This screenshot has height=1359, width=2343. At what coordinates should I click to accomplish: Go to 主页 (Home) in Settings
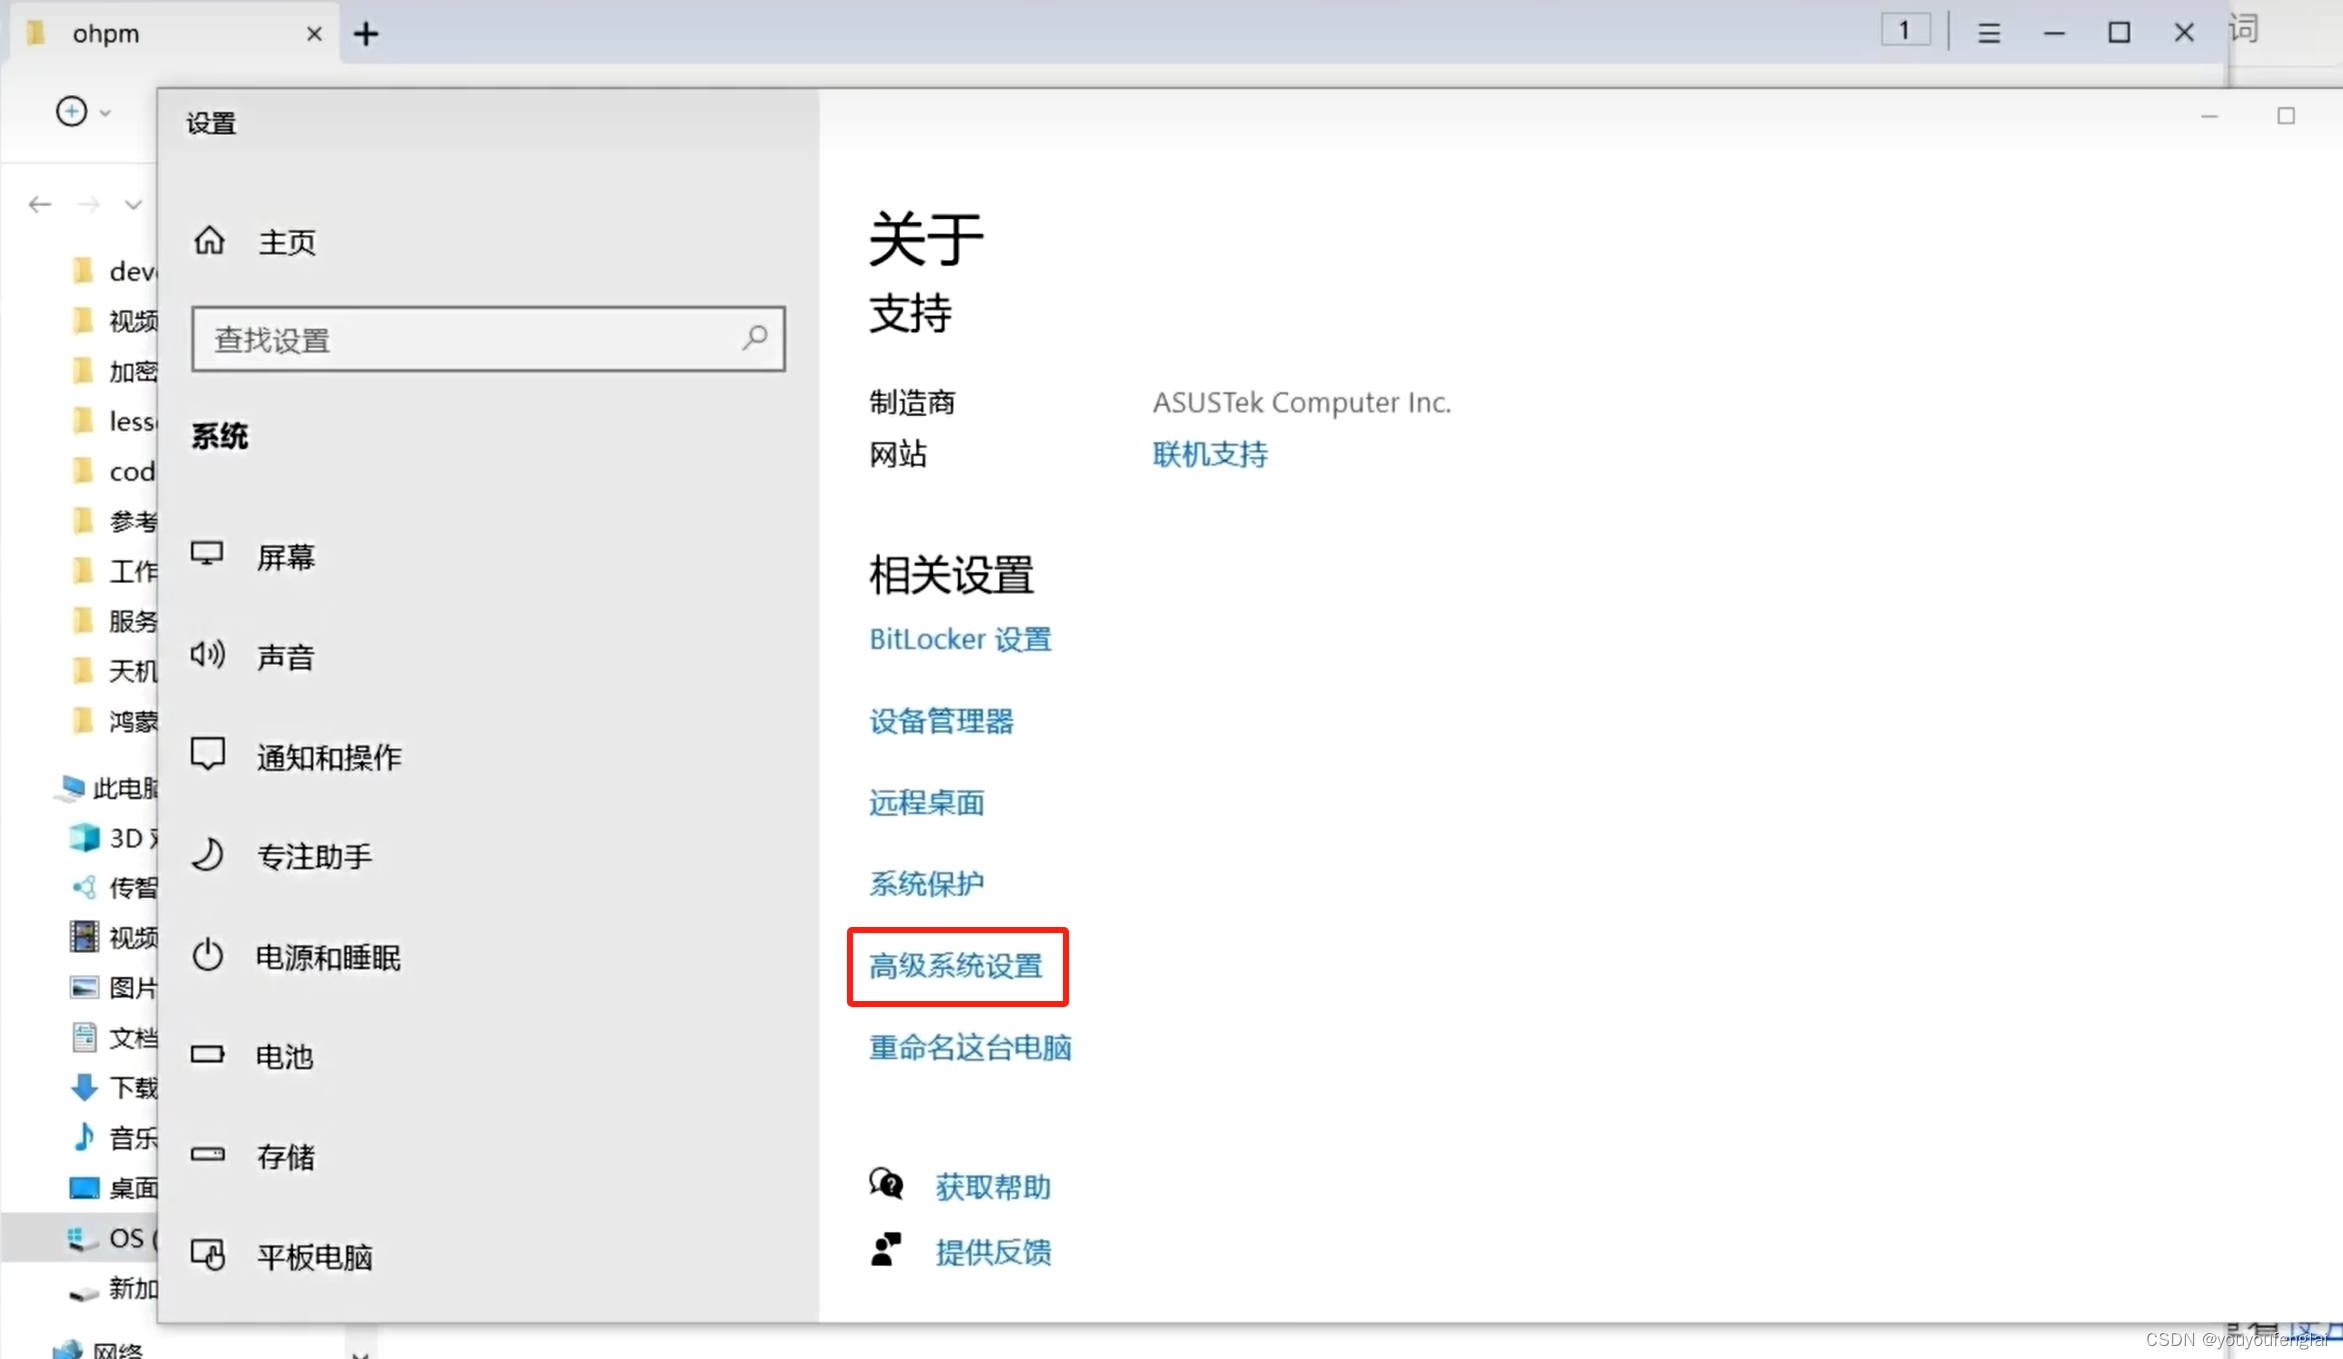pyautogui.click(x=287, y=242)
